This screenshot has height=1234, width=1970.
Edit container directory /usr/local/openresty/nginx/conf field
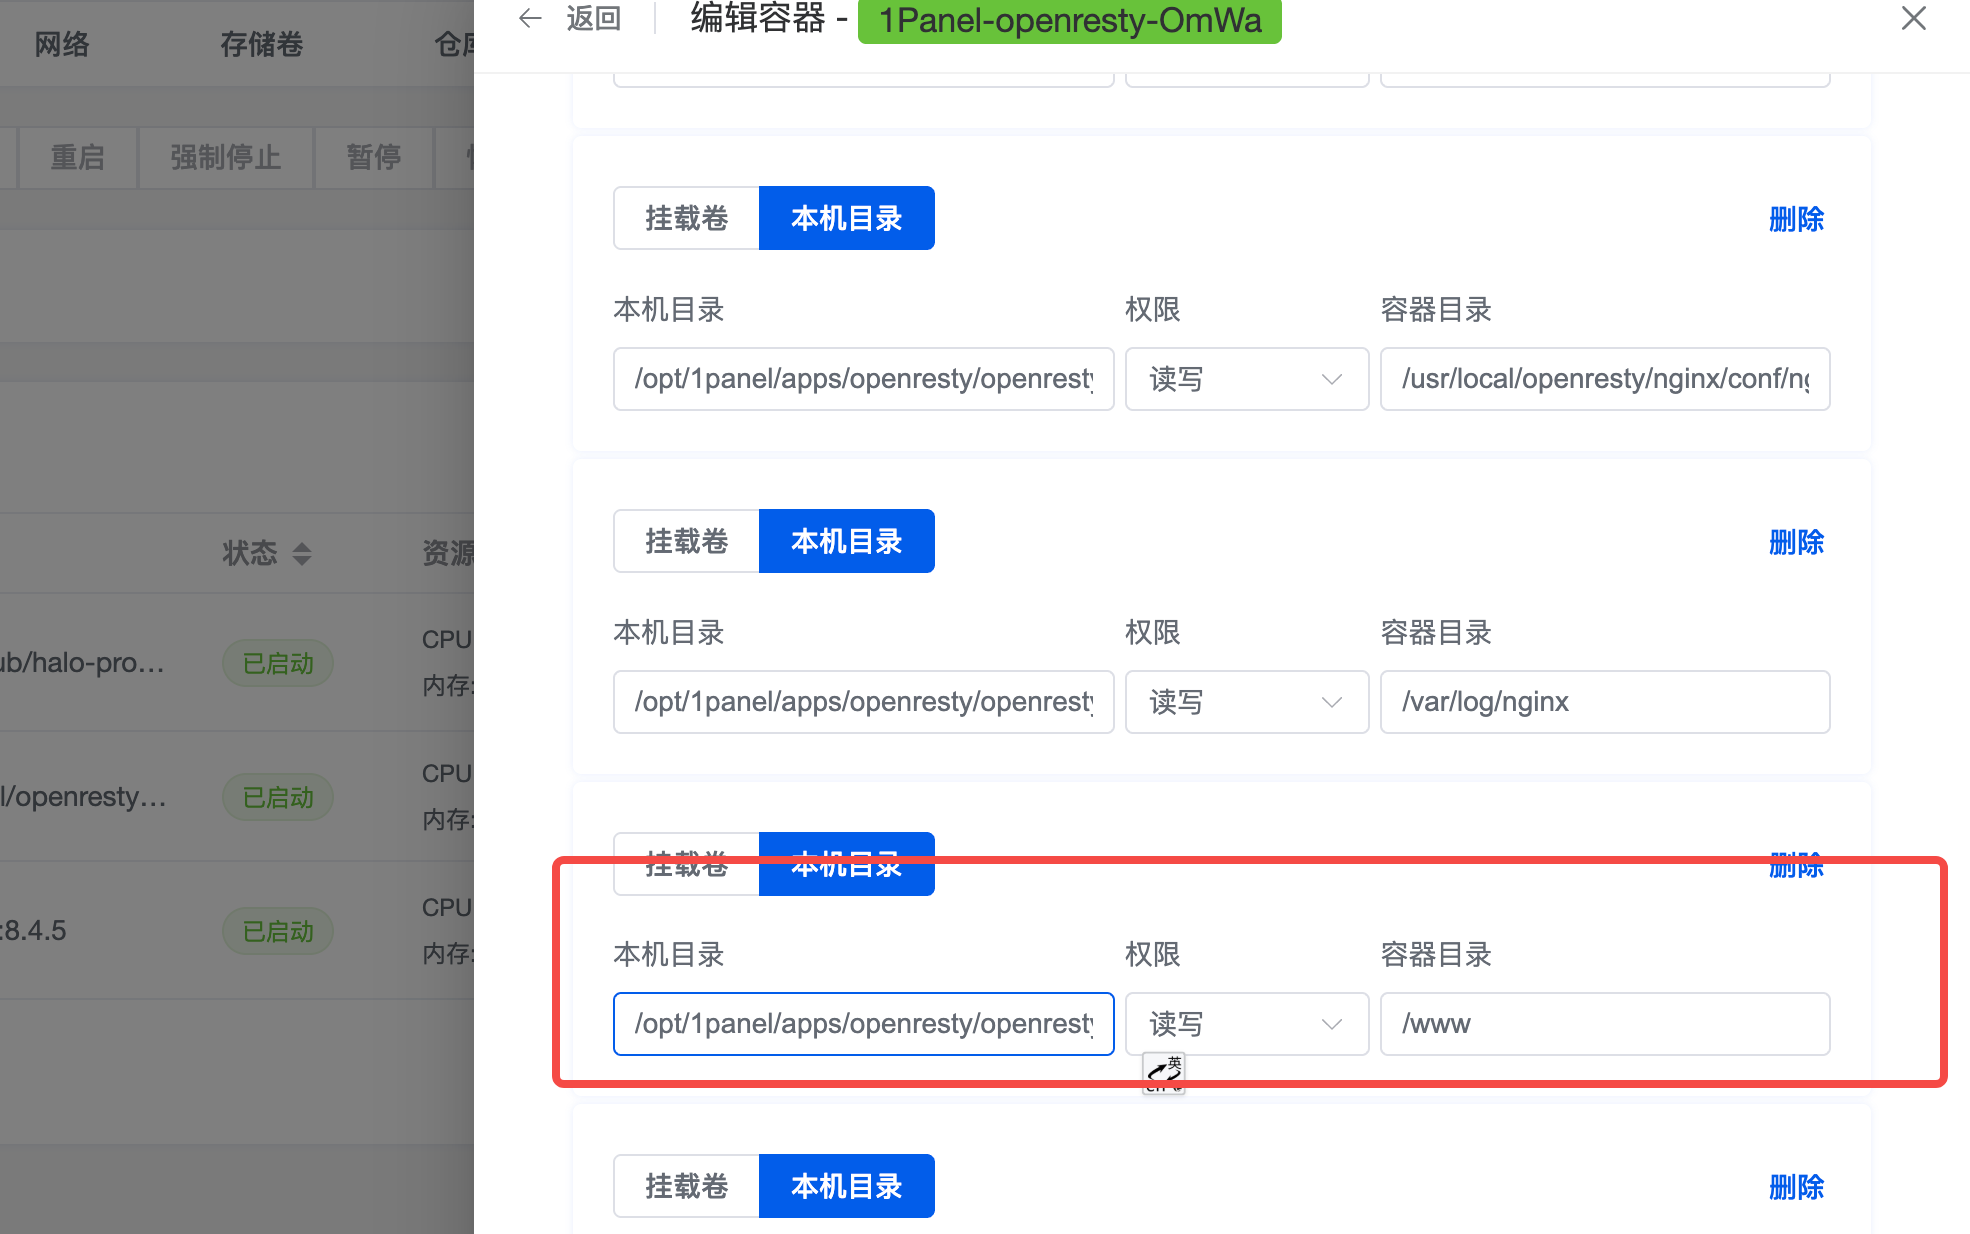point(1605,379)
